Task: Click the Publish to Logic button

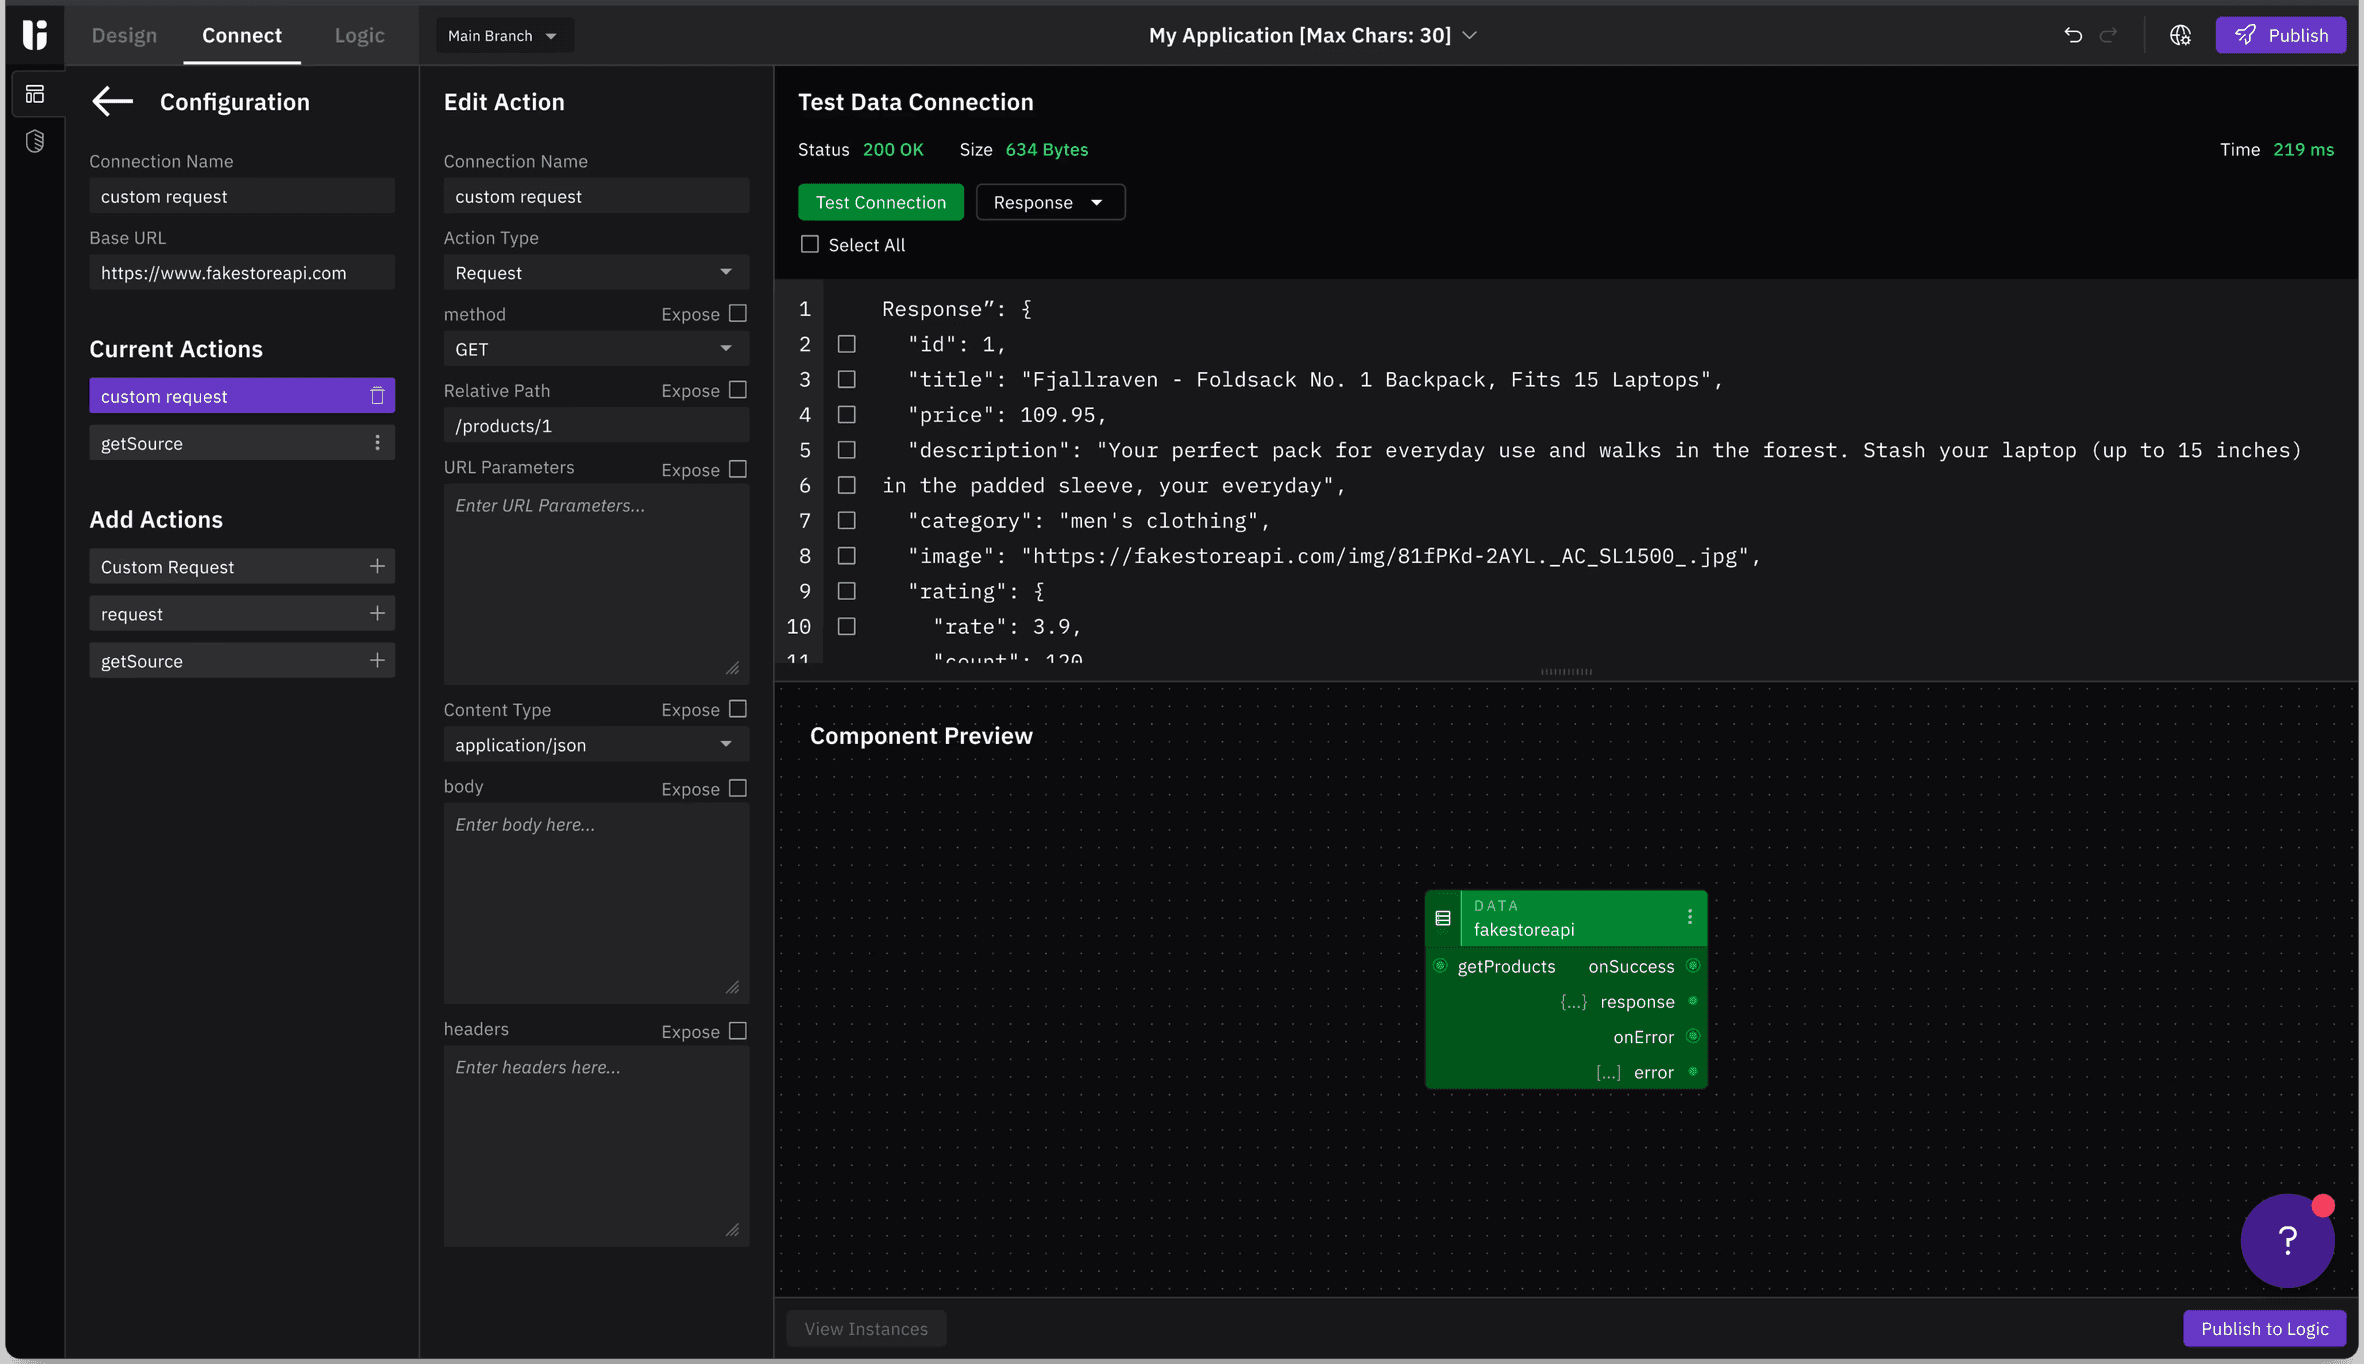Action: [2264, 1328]
